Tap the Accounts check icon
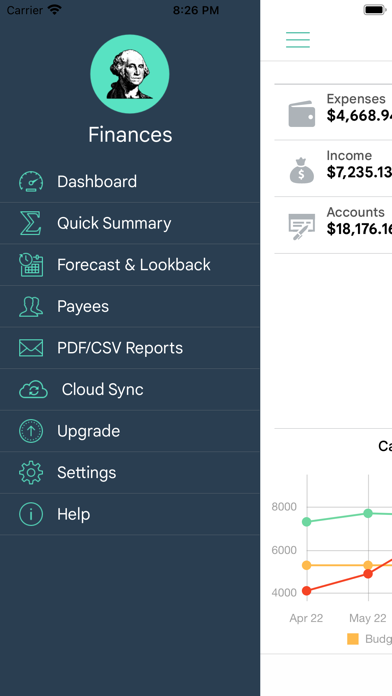The height and width of the screenshot is (696, 392). (302, 226)
